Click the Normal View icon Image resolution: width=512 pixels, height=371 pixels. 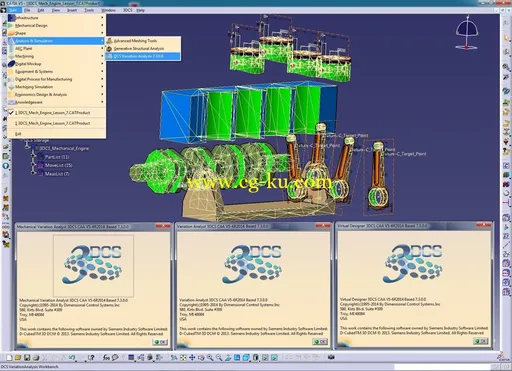coord(228,358)
